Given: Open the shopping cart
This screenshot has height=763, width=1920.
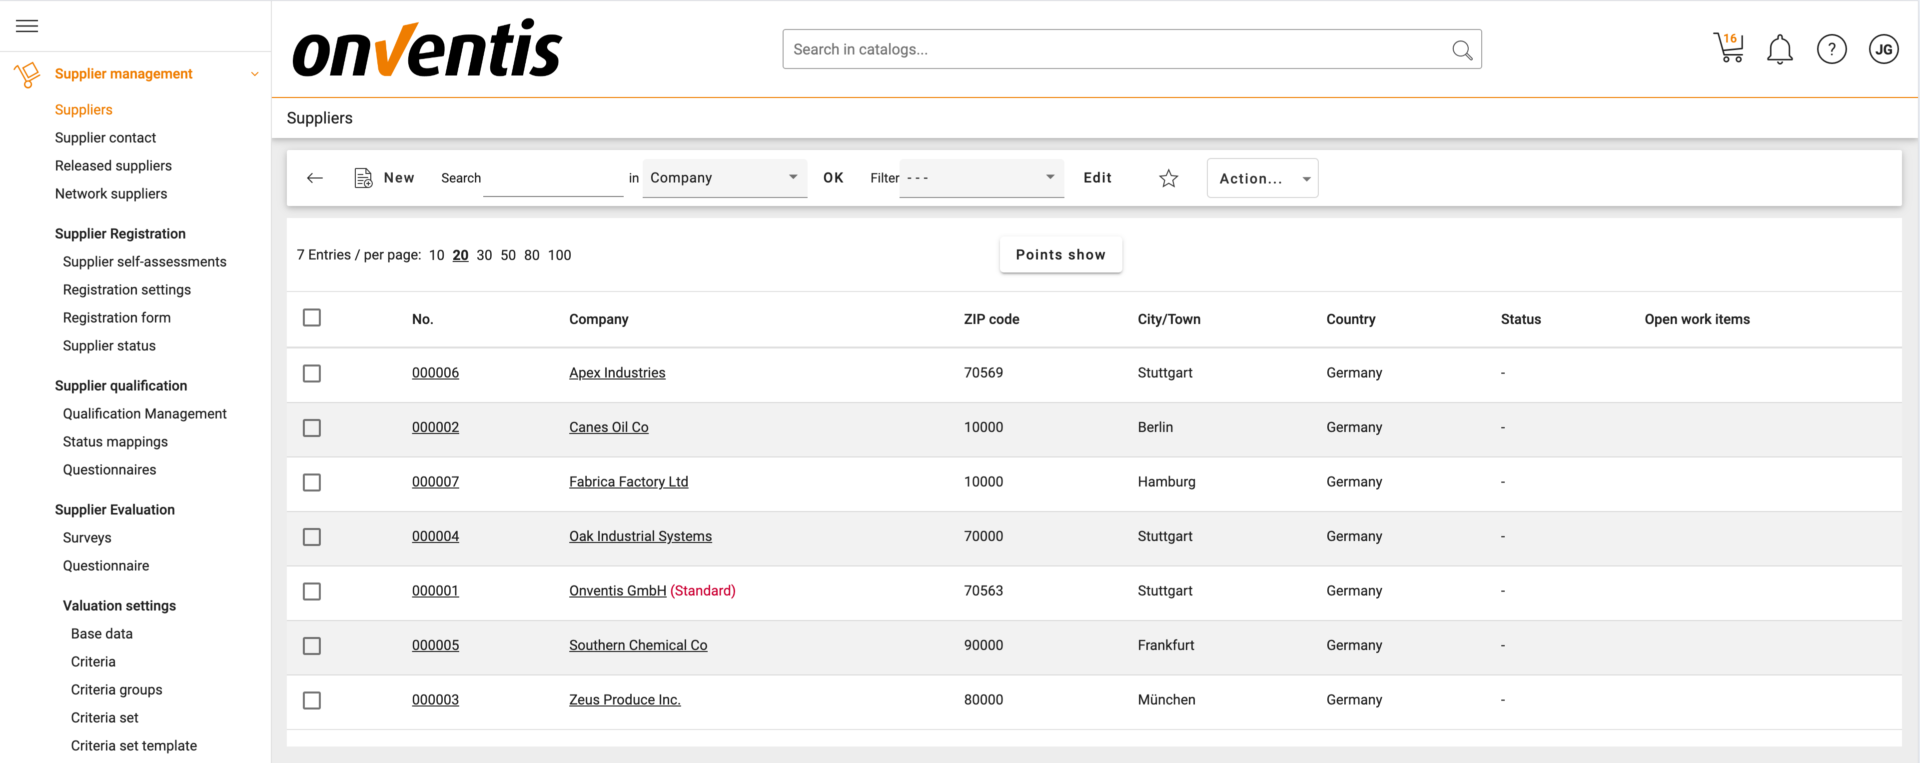Looking at the screenshot, I should click(1728, 48).
